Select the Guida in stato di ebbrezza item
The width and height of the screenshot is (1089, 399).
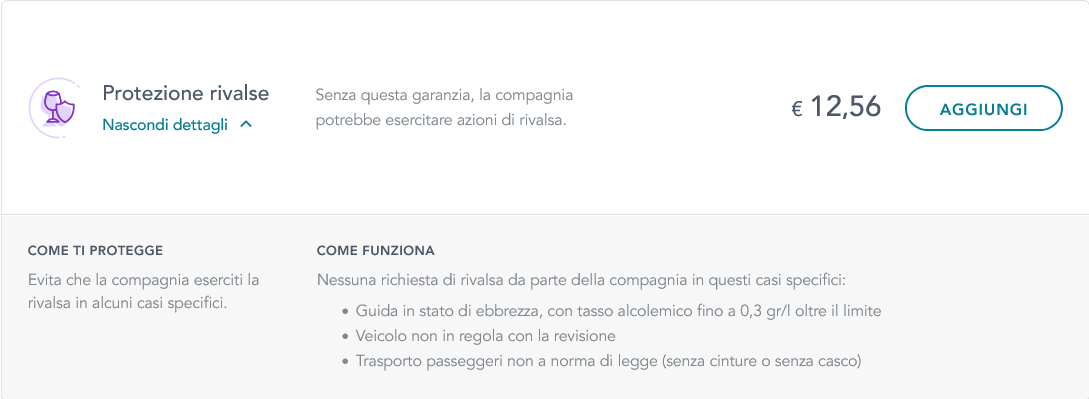click(x=618, y=311)
